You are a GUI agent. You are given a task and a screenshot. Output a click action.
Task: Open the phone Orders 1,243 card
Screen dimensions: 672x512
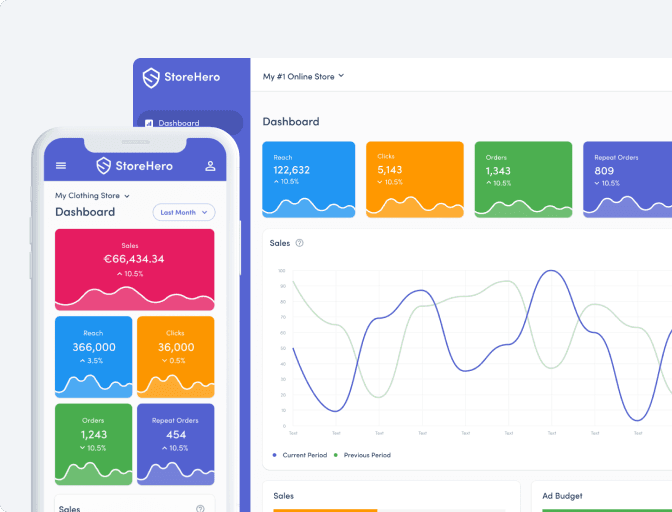point(93,444)
